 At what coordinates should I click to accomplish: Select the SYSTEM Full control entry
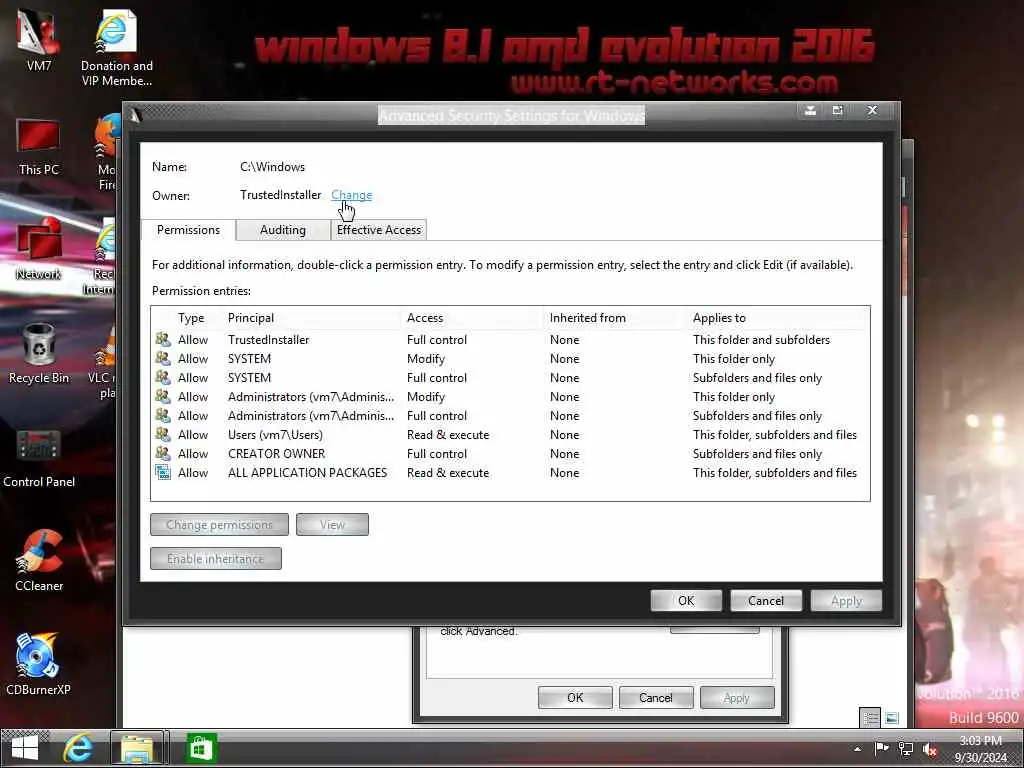coord(510,377)
